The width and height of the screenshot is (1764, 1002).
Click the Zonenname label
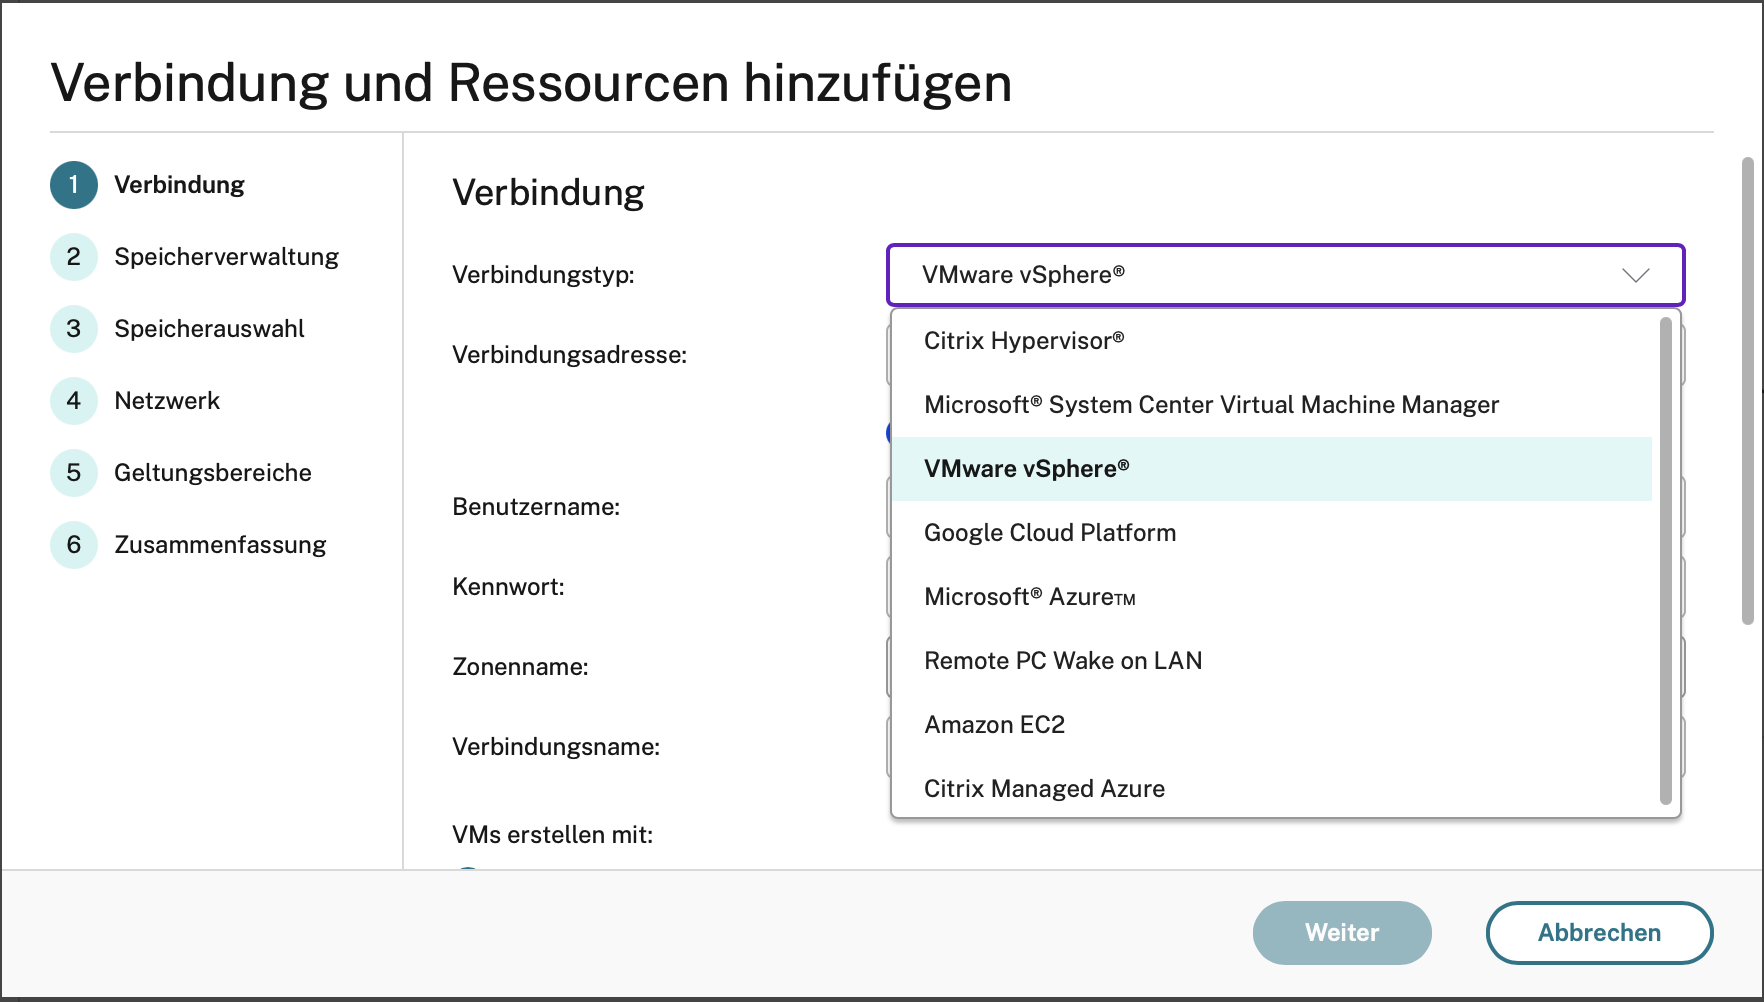coord(520,667)
